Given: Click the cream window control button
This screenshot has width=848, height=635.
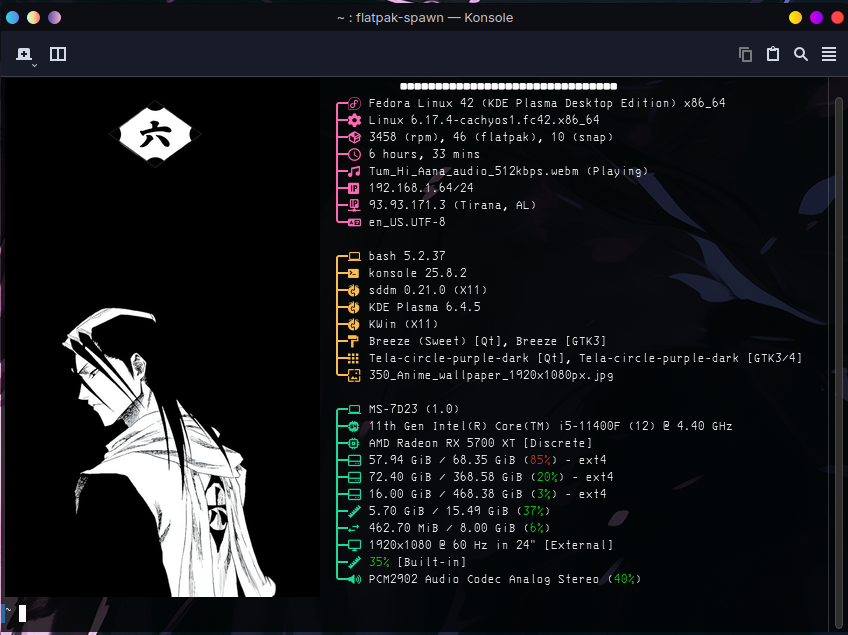Looking at the screenshot, I should (x=34, y=18).
